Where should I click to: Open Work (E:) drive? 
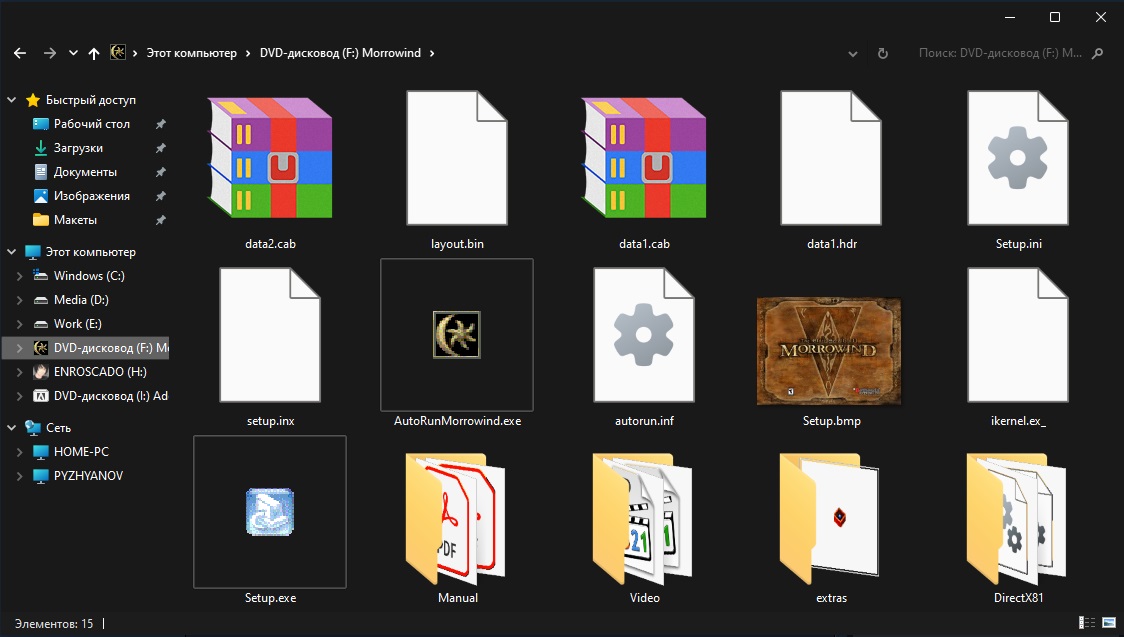(77, 324)
